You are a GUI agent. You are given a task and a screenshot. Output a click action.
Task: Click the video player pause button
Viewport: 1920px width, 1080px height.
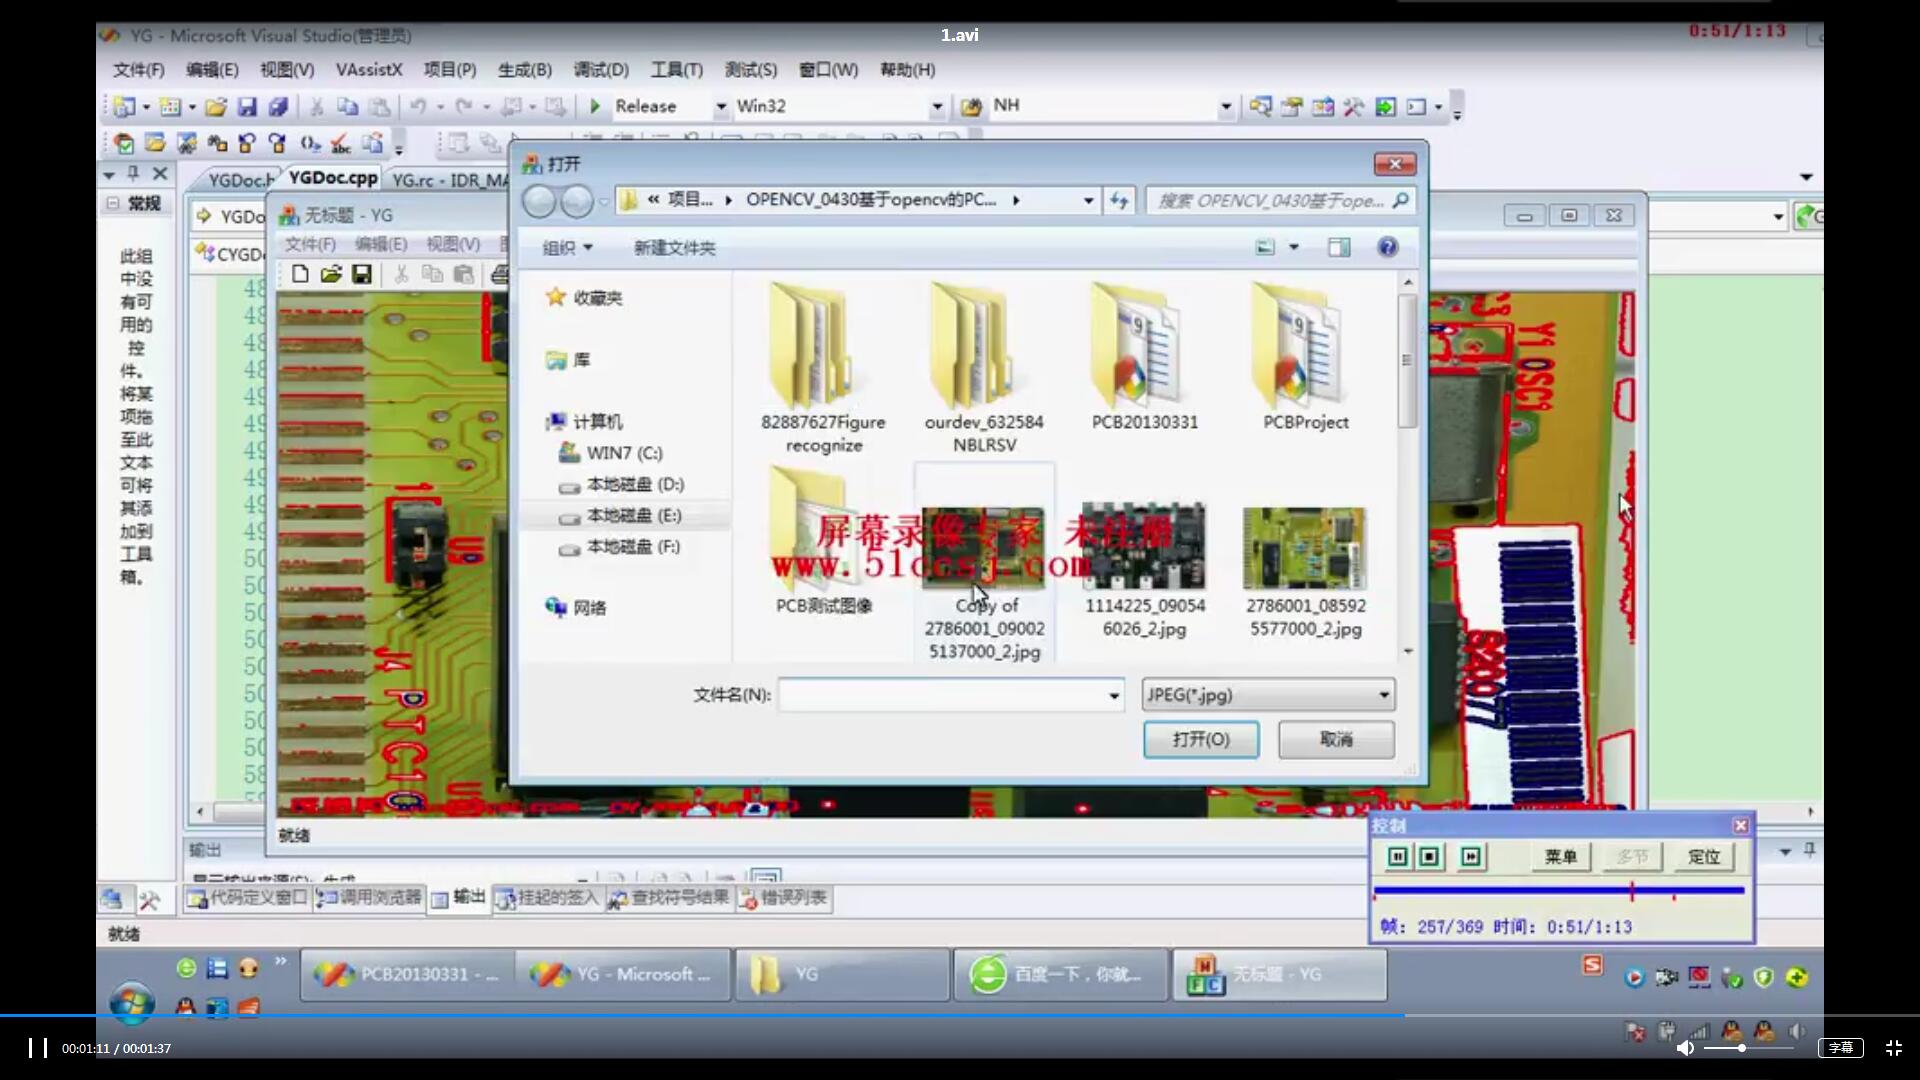coord(38,1048)
